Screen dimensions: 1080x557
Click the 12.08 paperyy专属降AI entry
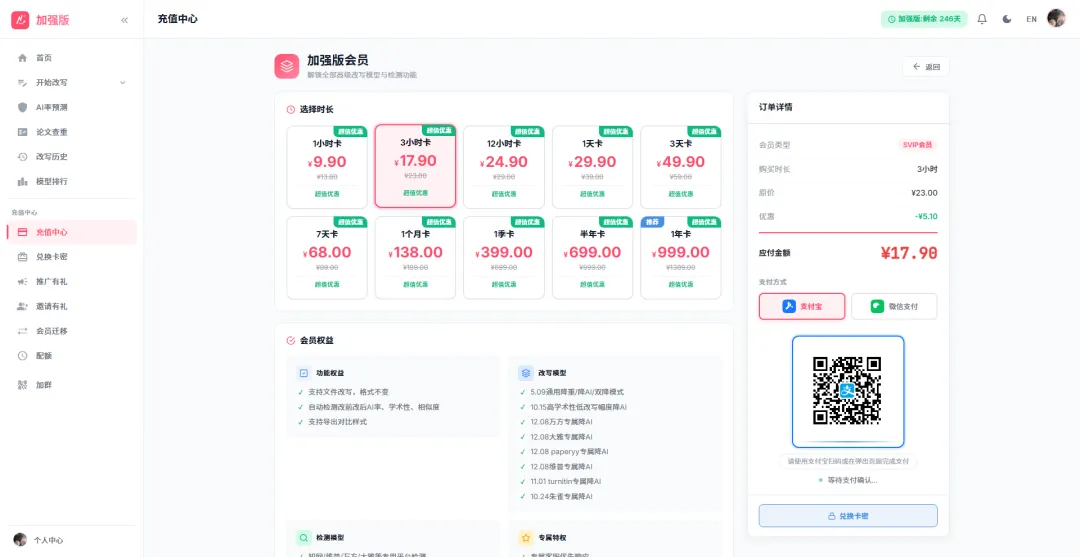point(570,452)
